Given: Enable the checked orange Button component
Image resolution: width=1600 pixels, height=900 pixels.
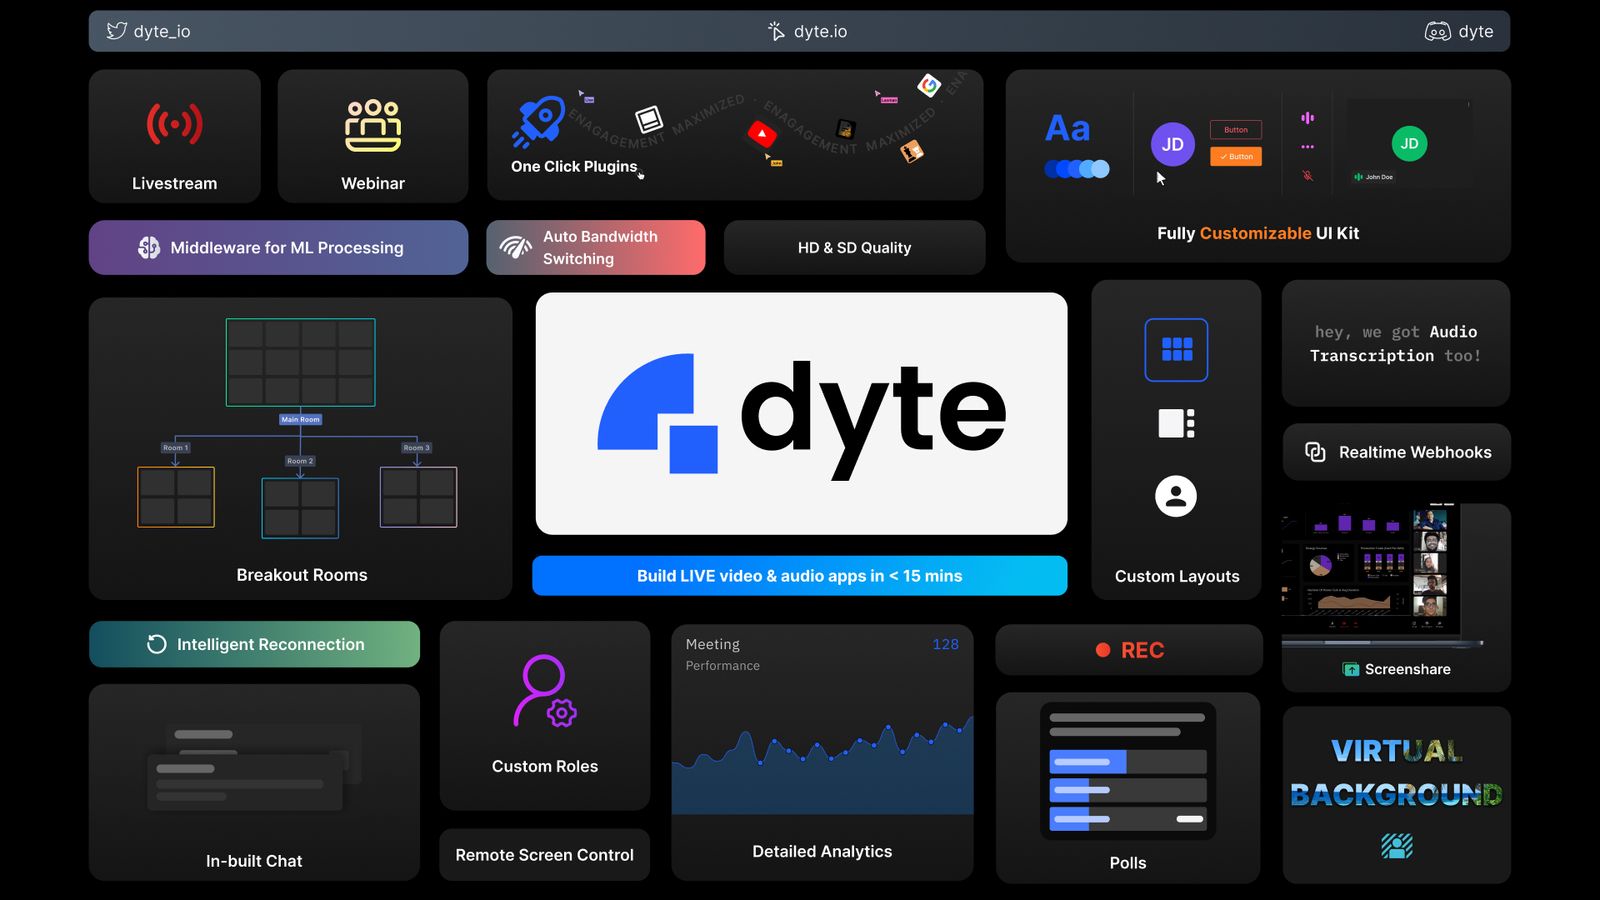Looking at the screenshot, I should [x=1236, y=156].
